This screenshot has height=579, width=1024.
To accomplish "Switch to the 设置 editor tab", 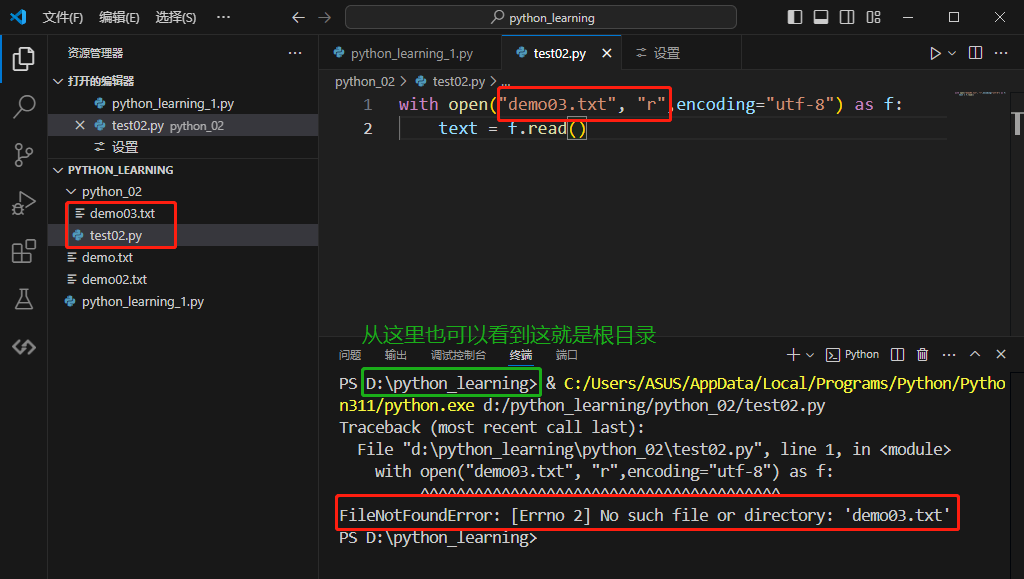I will pyautogui.click(x=666, y=53).
